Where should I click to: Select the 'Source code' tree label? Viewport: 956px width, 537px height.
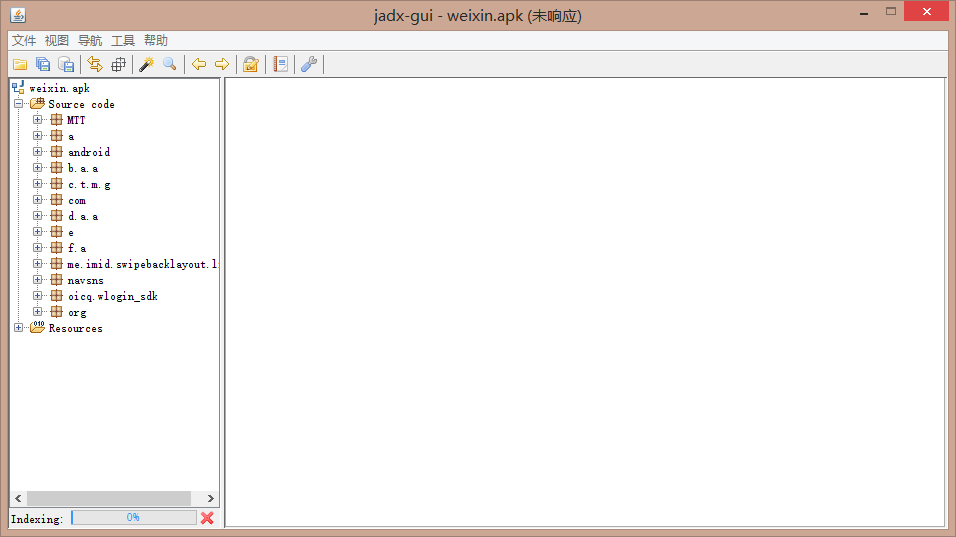(81, 104)
